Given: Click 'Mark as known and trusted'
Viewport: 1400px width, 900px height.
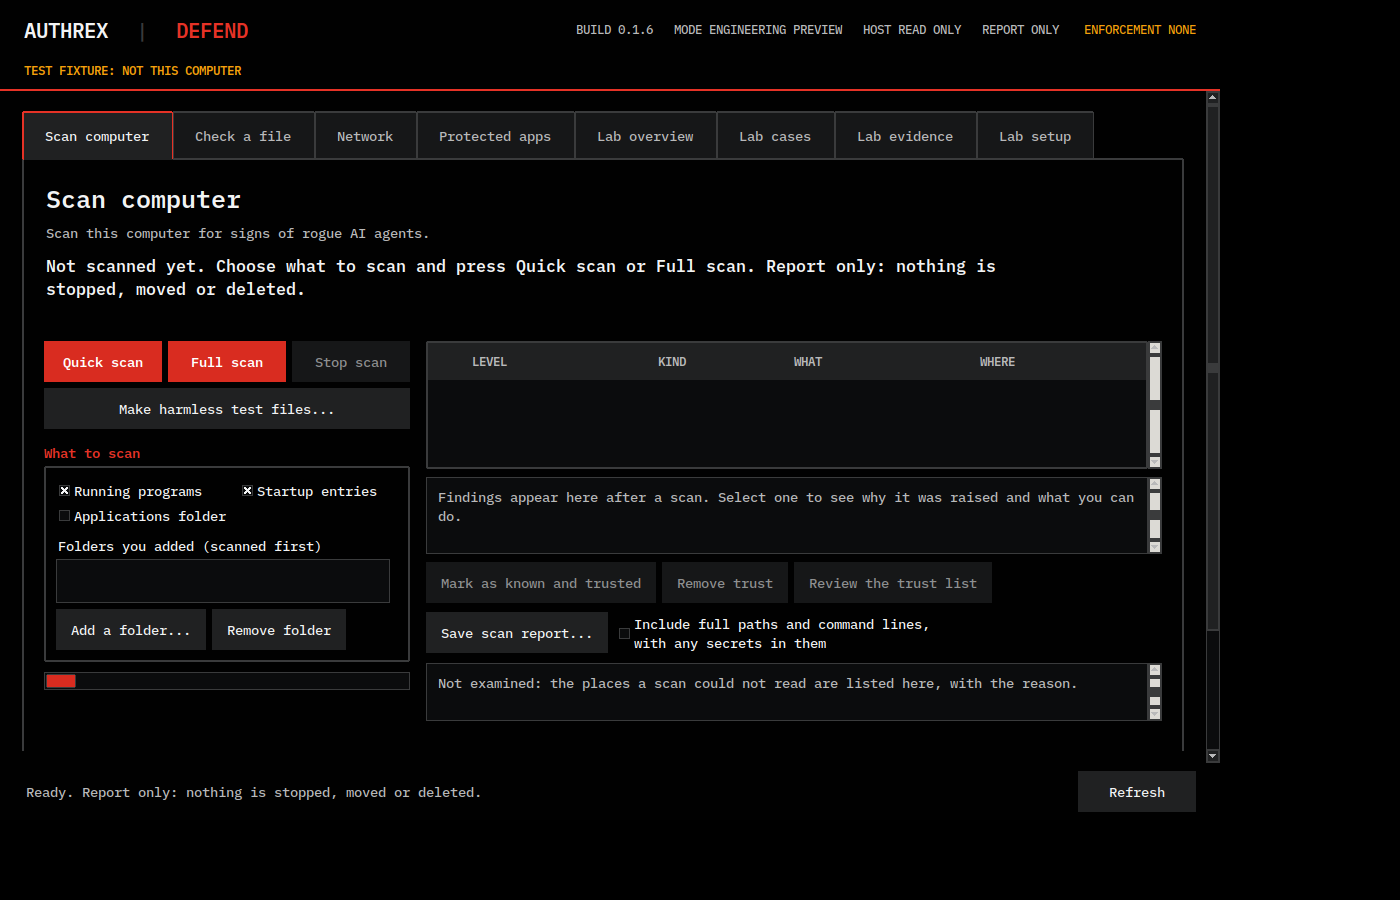Looking at the screenshot, I should (541, 583).
